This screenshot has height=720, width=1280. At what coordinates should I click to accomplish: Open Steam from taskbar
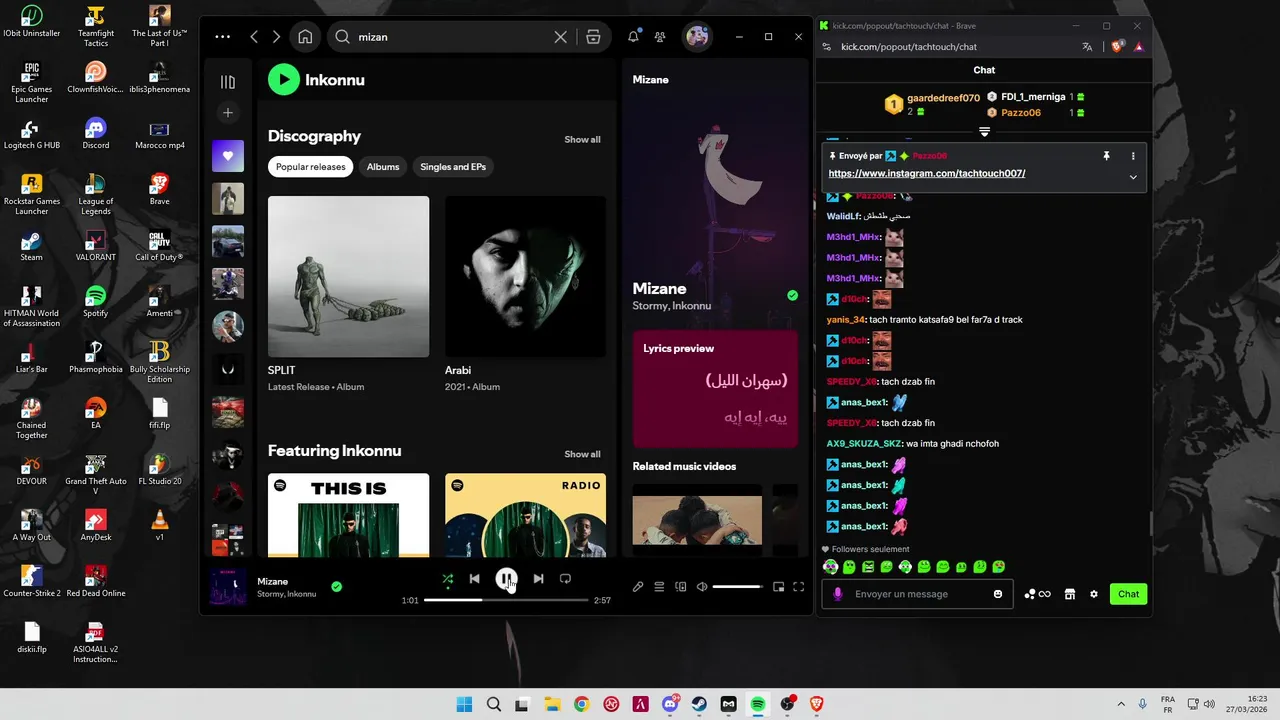[x=699, y=704]
